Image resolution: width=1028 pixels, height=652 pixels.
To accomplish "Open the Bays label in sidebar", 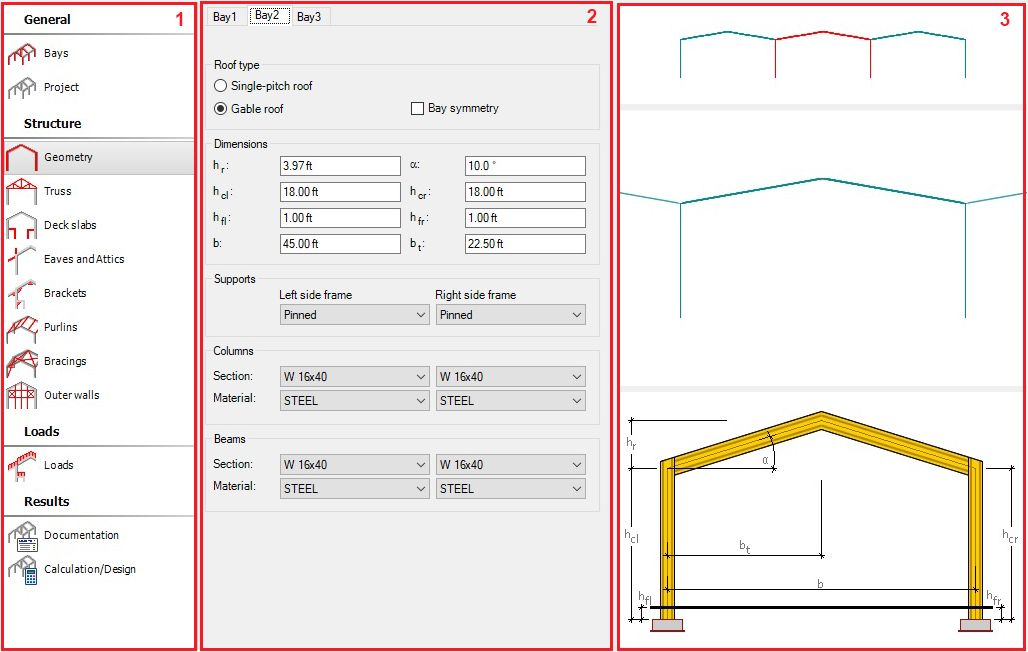I will point(56,53).
